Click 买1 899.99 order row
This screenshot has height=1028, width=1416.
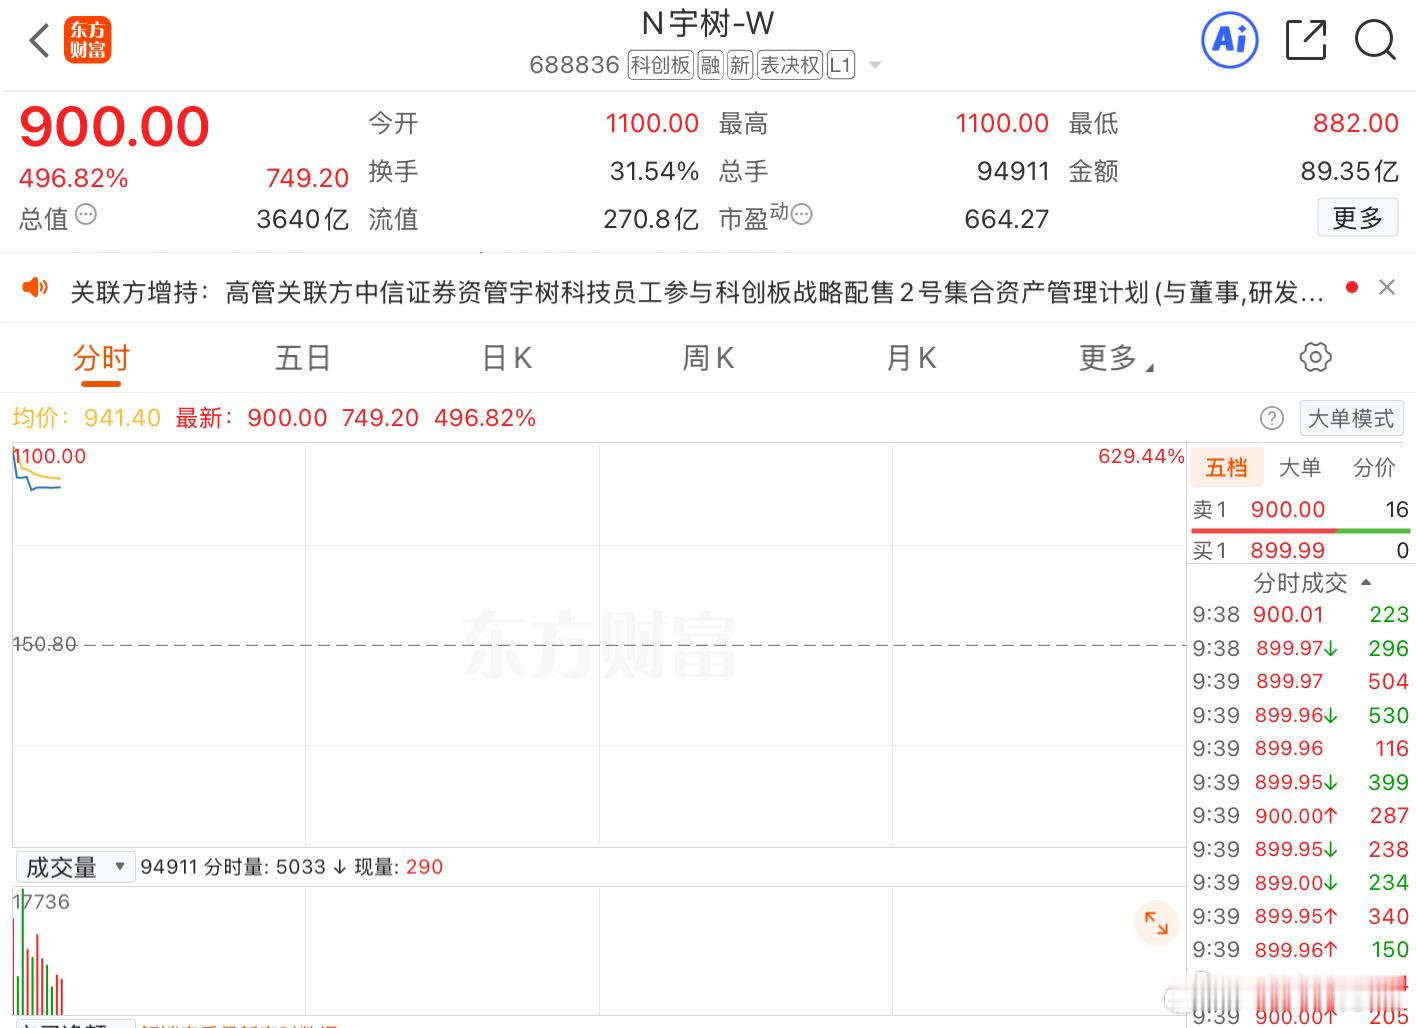(x=1300, y=550)
